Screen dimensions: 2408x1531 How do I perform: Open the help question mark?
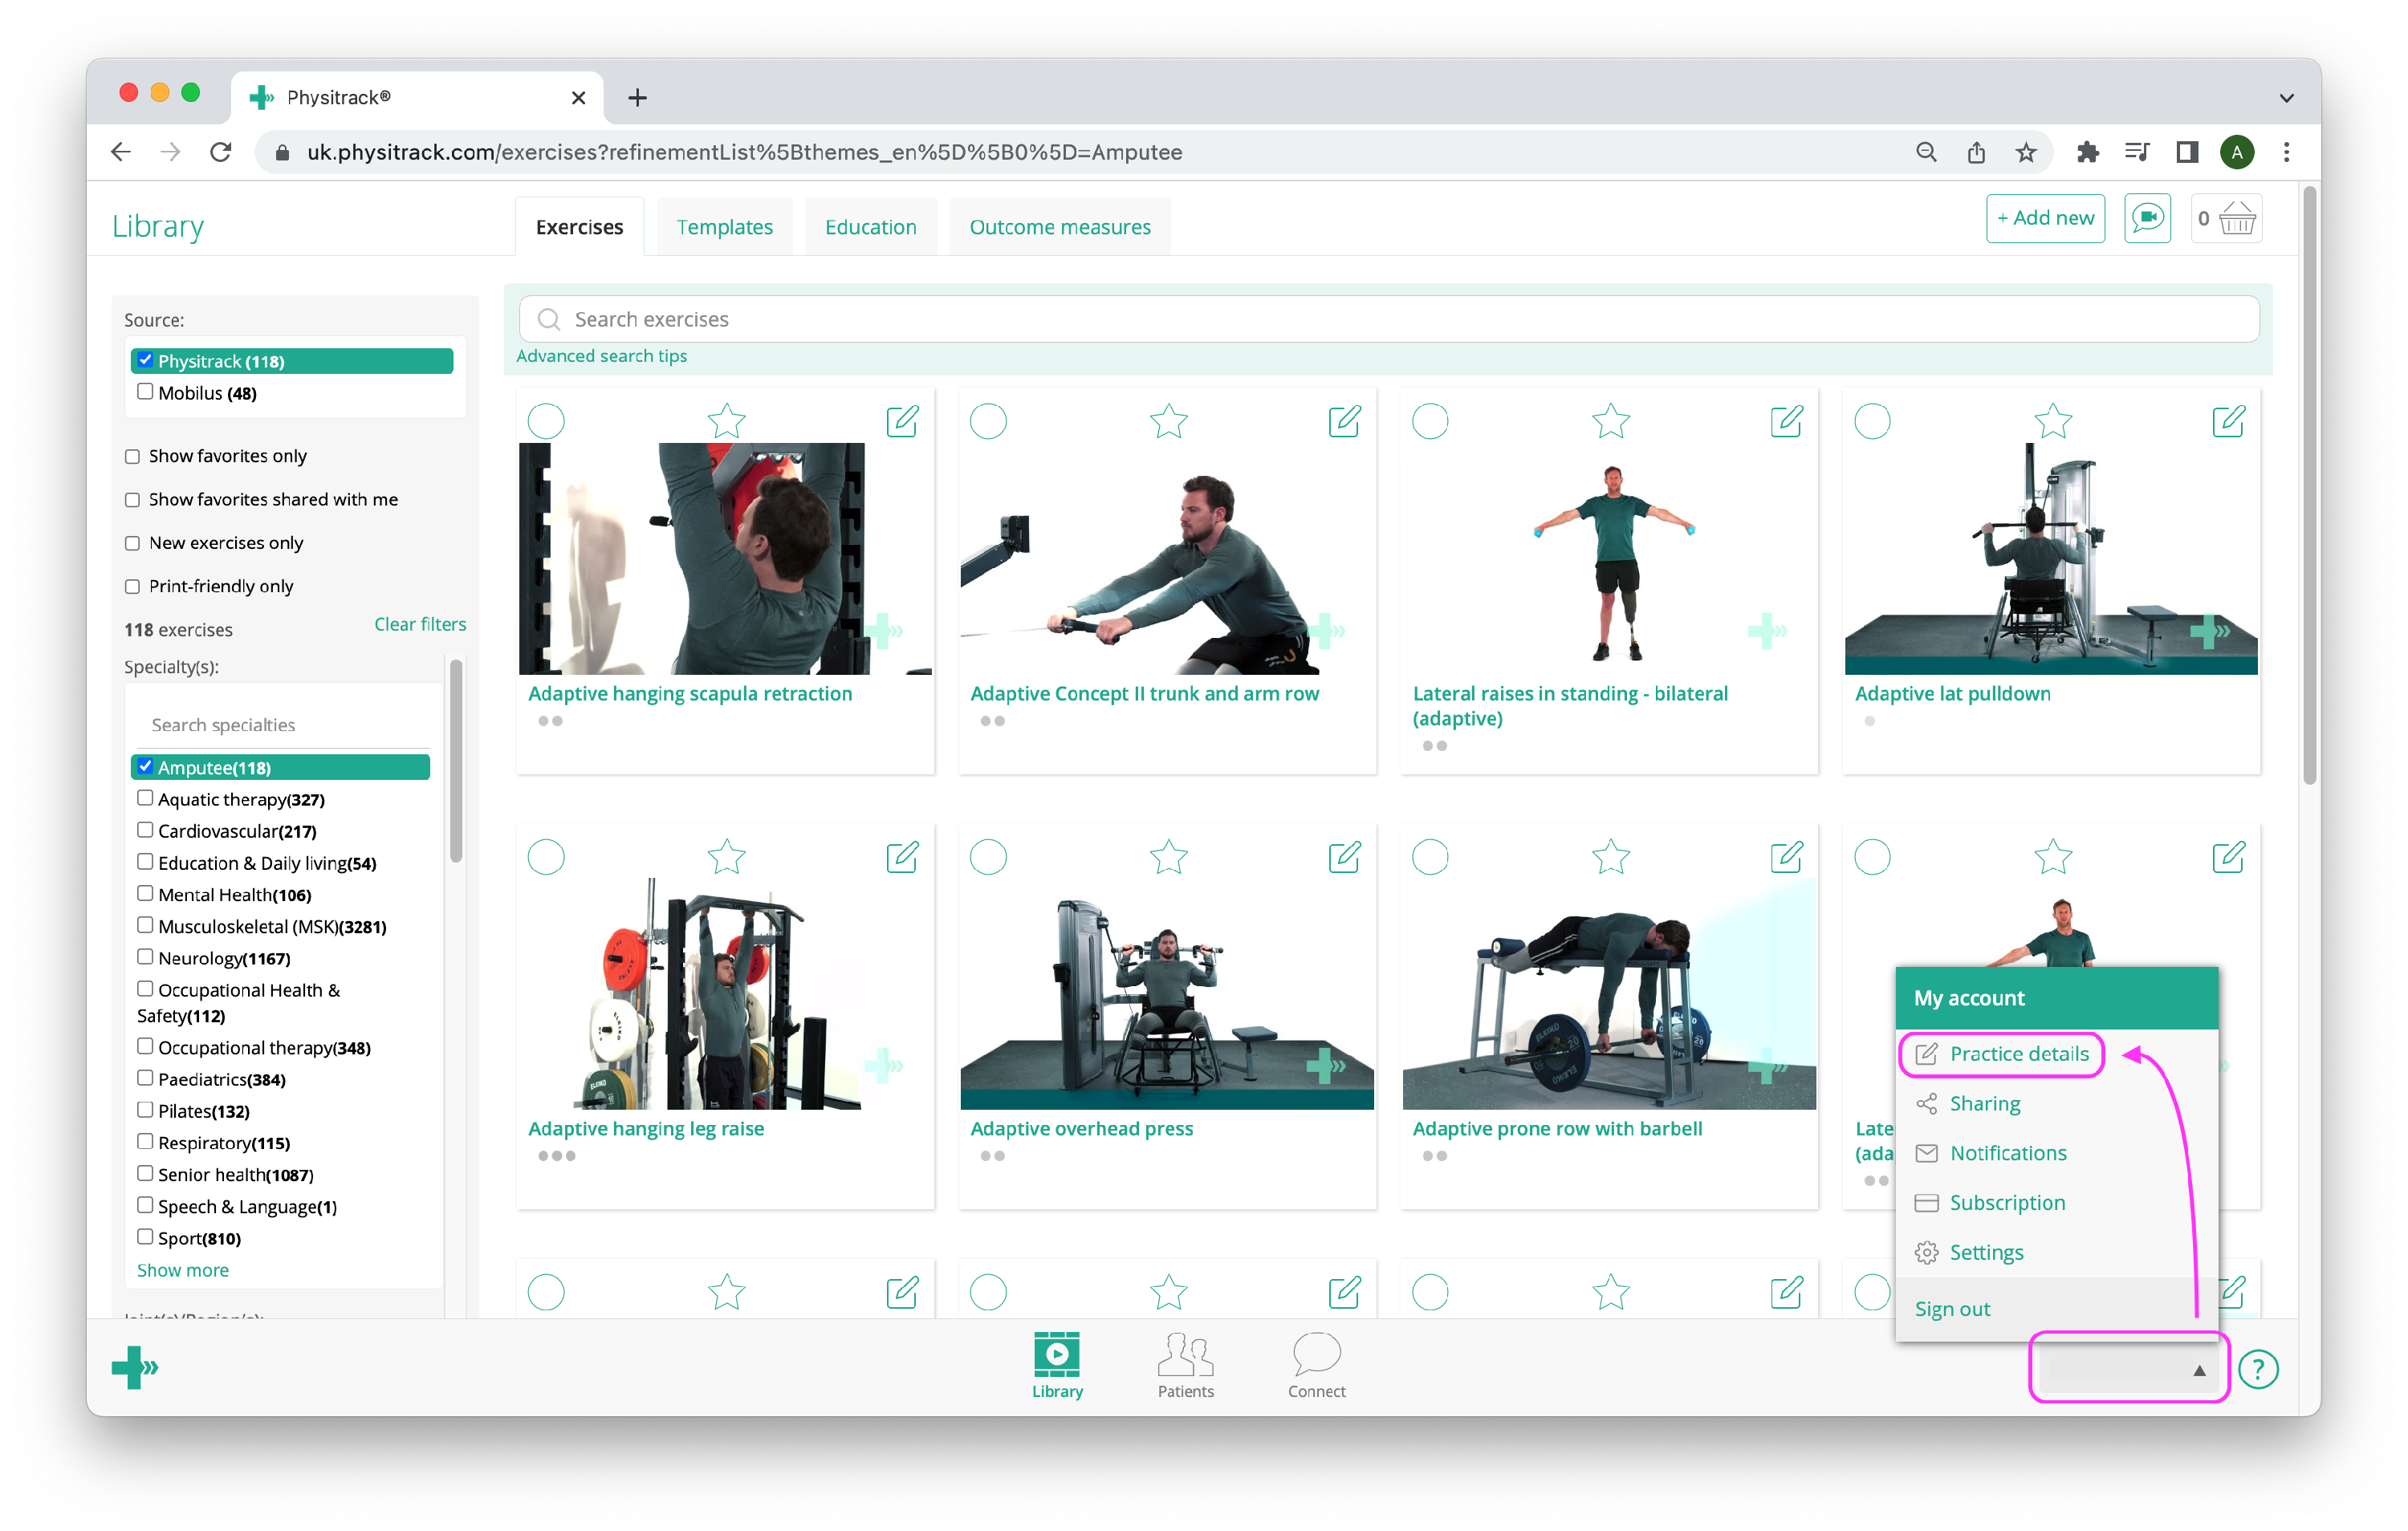click(2258, 1369)
